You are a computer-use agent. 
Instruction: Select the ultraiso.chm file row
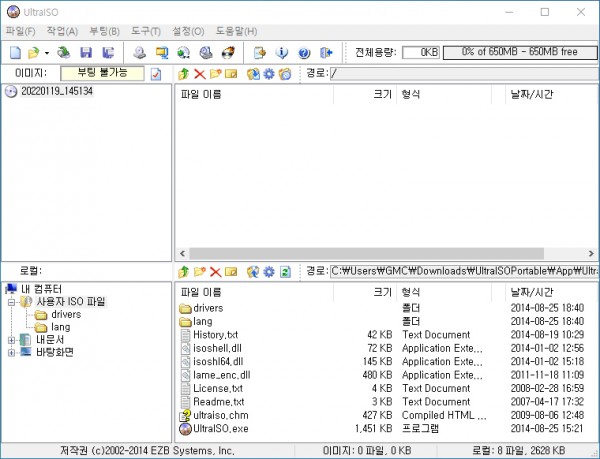[387, 415]
